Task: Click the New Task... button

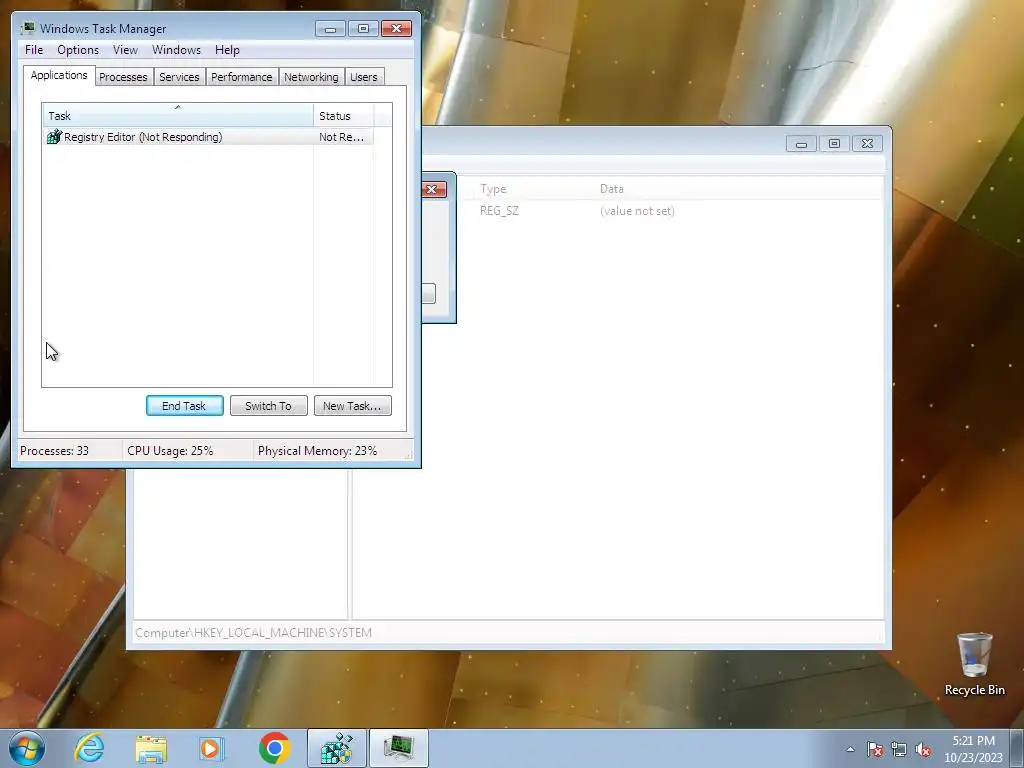Action: point(353,406)
